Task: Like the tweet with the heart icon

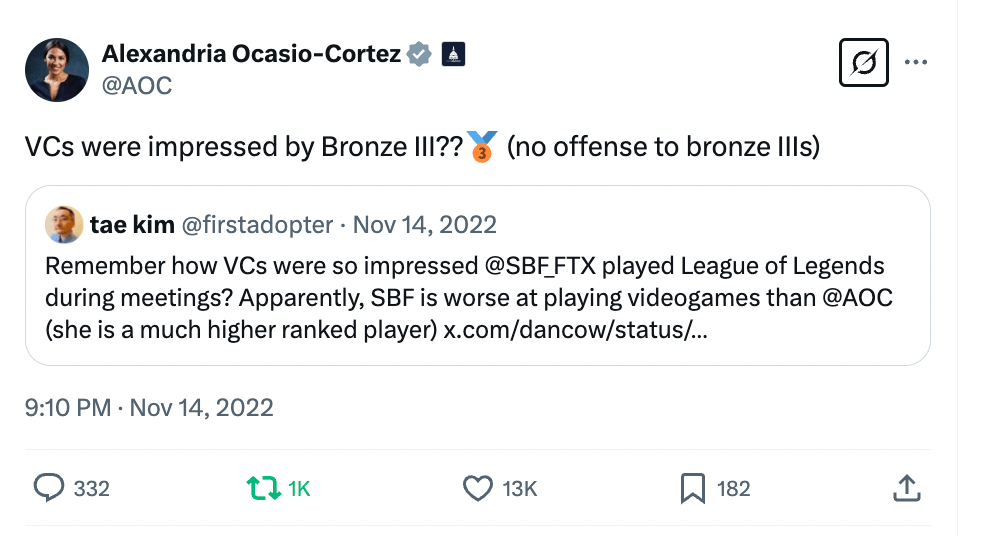Action: [x=479, y=488]
